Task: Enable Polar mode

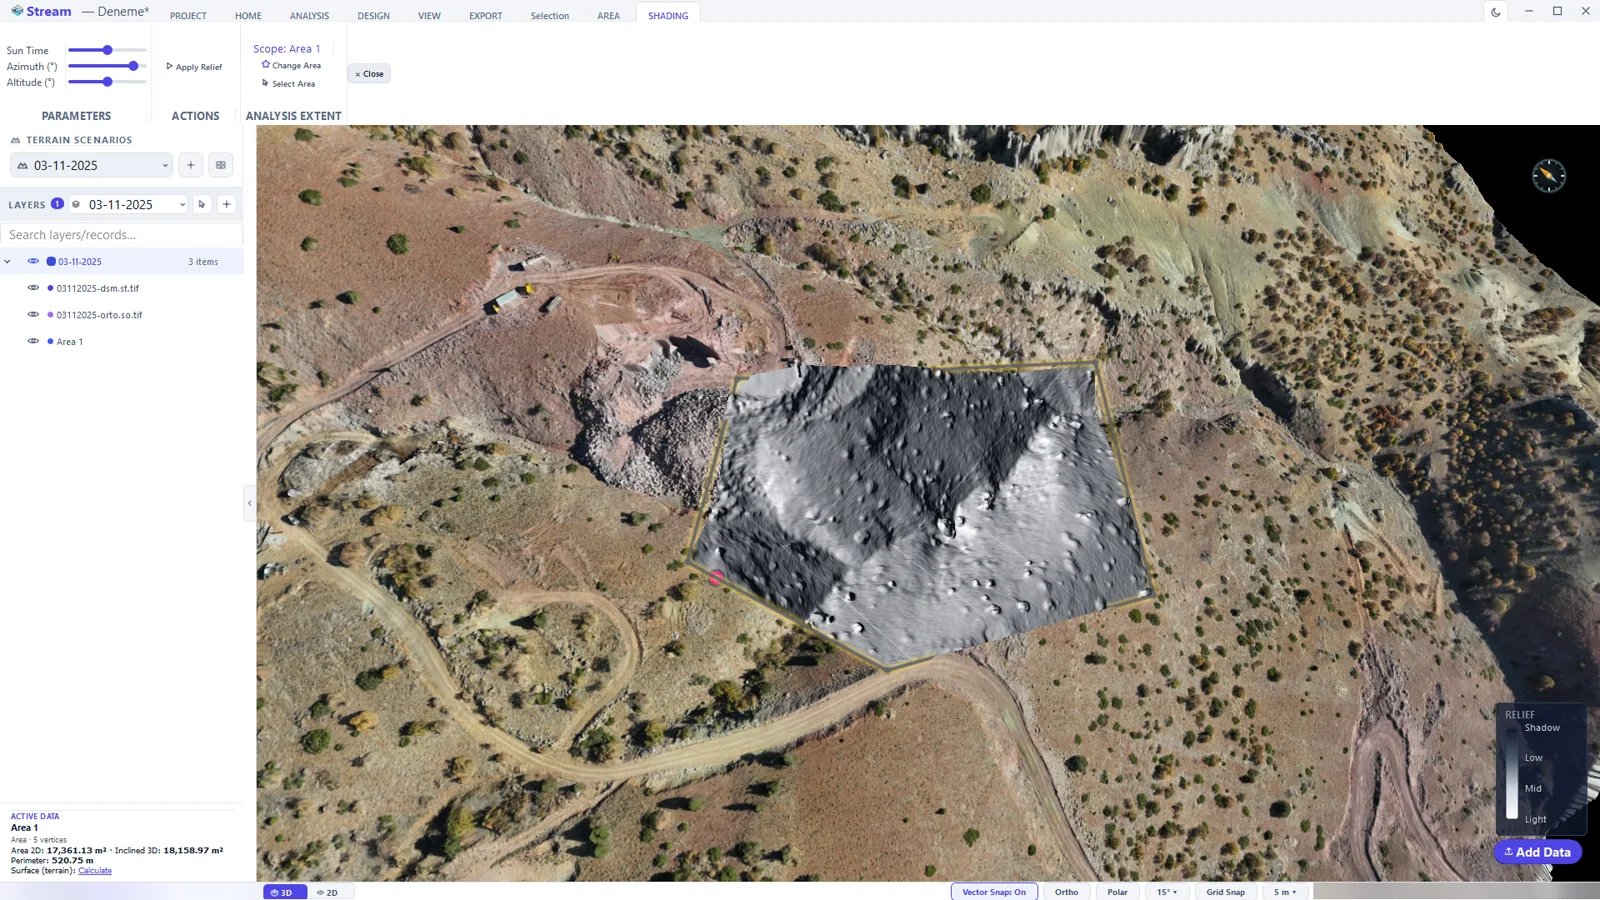Action: 1117,892
